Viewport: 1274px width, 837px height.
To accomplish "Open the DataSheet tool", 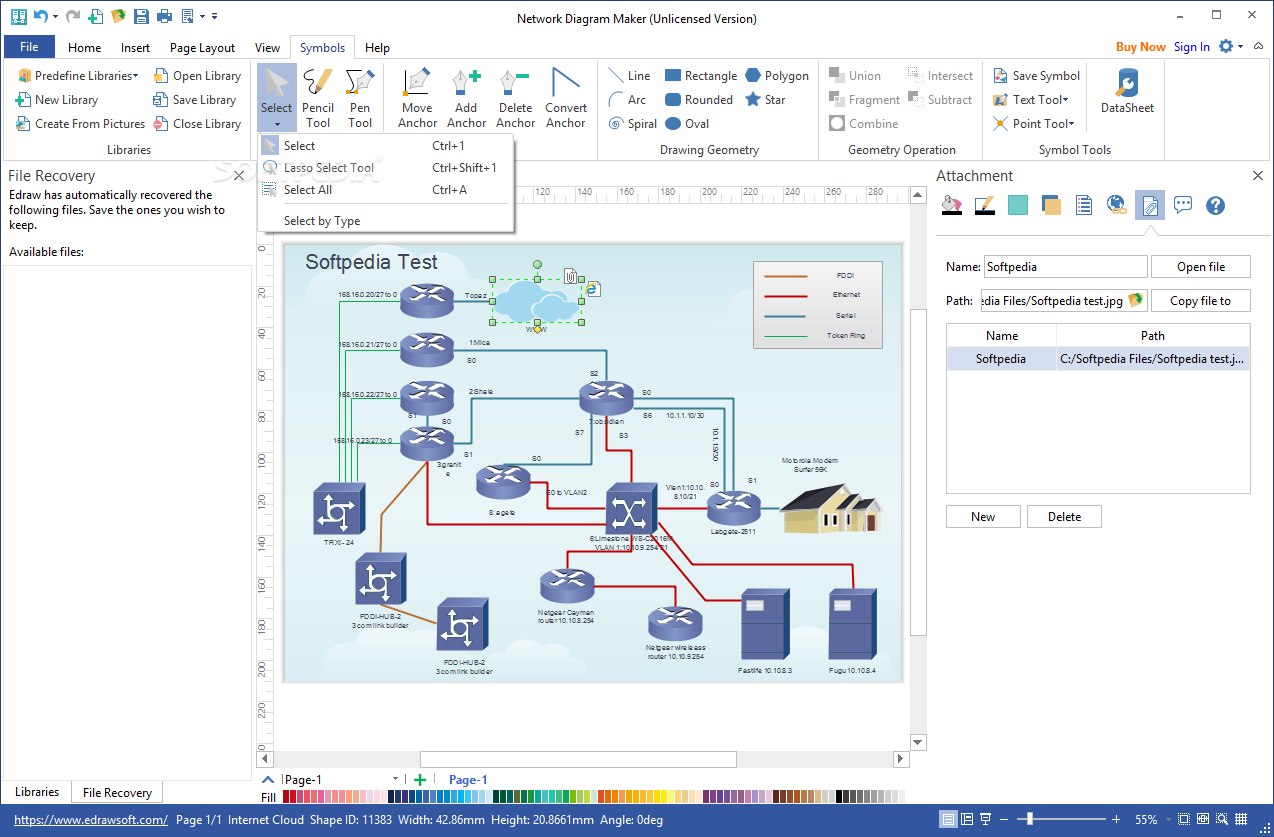I will coord(1127,92).
